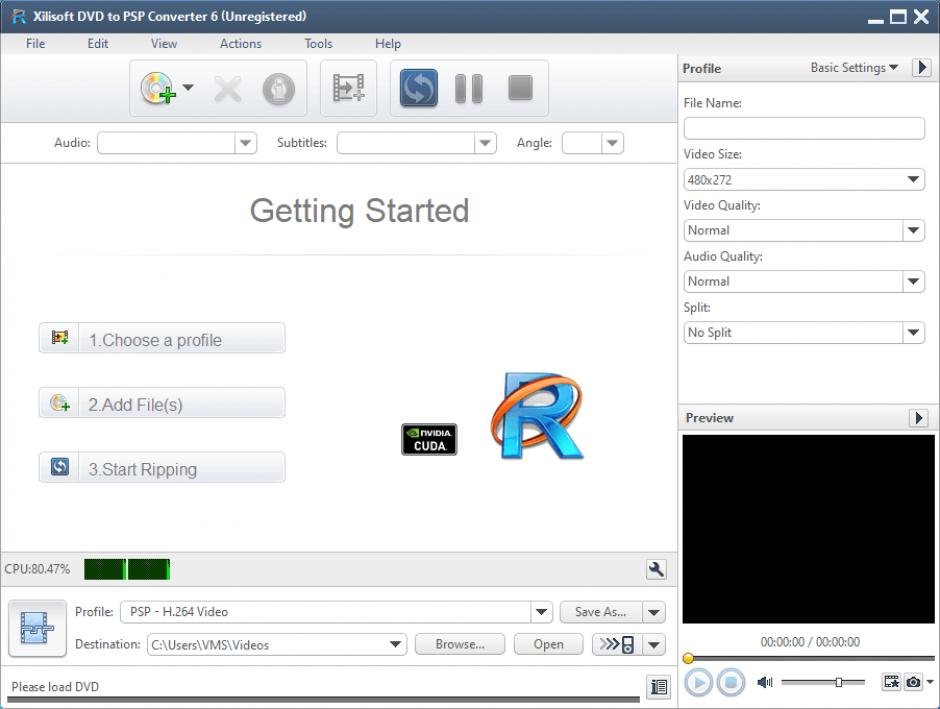The height and width of the screenshot is (709, 940).
Task: Mute with the speaker icon
Action: coord(764,682)
